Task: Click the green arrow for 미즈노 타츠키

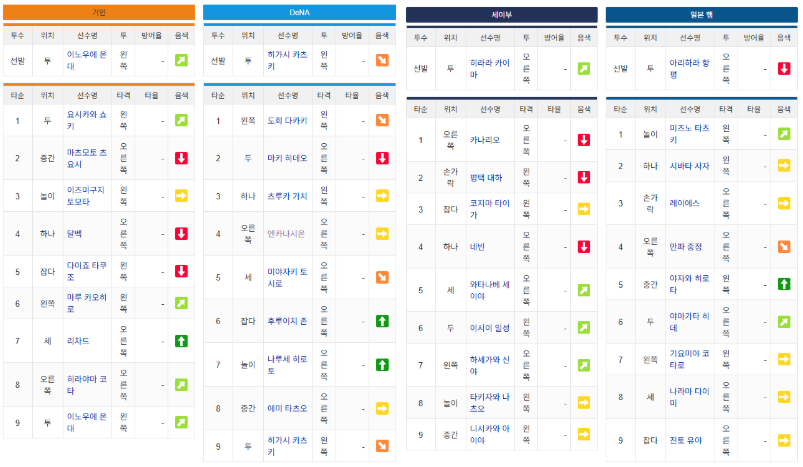Action: 784,134
